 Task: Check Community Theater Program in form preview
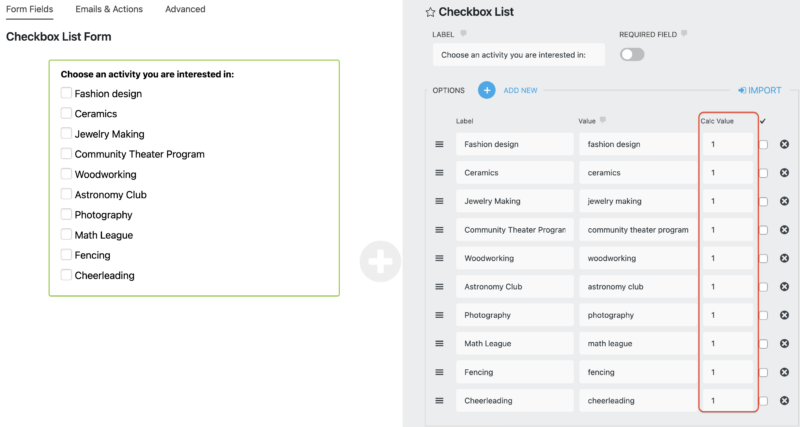click(66, 154)
